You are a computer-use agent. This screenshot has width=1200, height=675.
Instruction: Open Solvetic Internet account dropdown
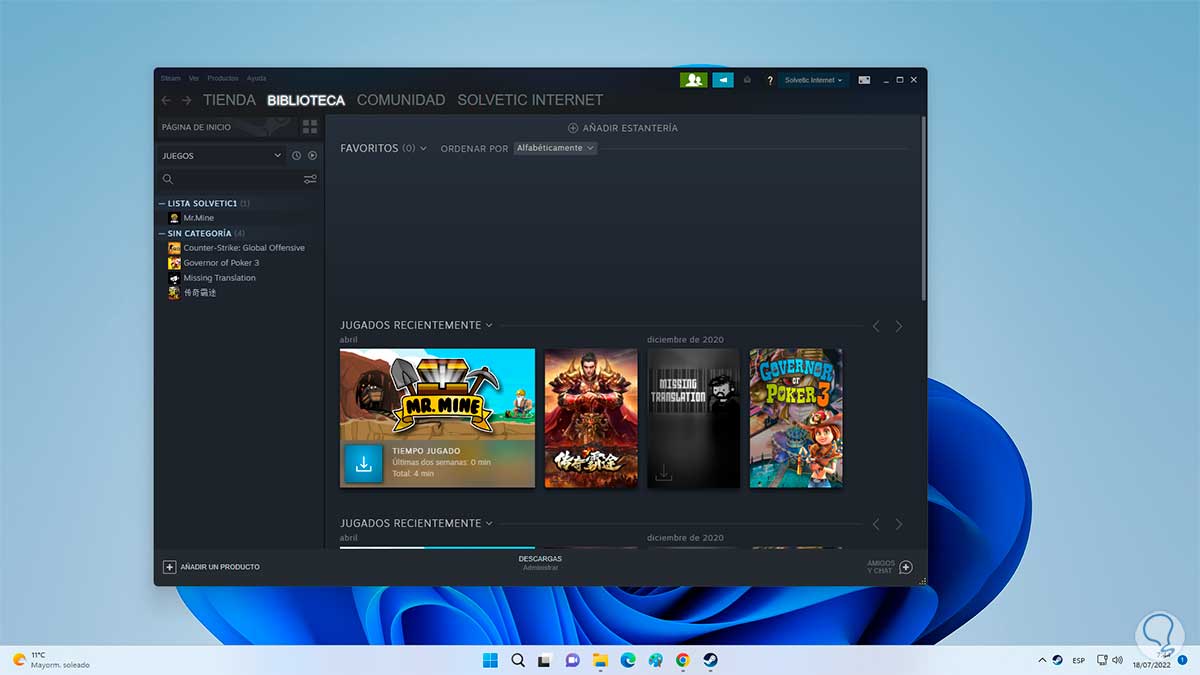(814, 80)
